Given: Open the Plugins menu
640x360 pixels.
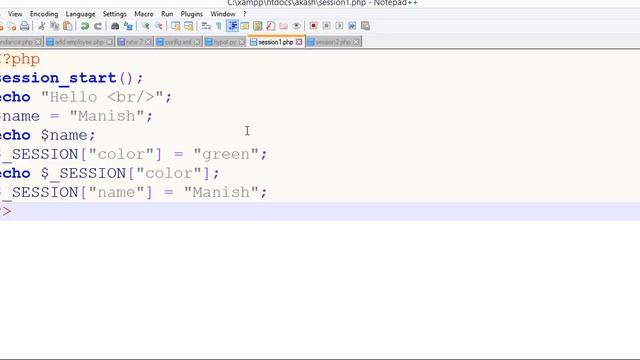Looking at the screenshot, I should tap(191, 14).
